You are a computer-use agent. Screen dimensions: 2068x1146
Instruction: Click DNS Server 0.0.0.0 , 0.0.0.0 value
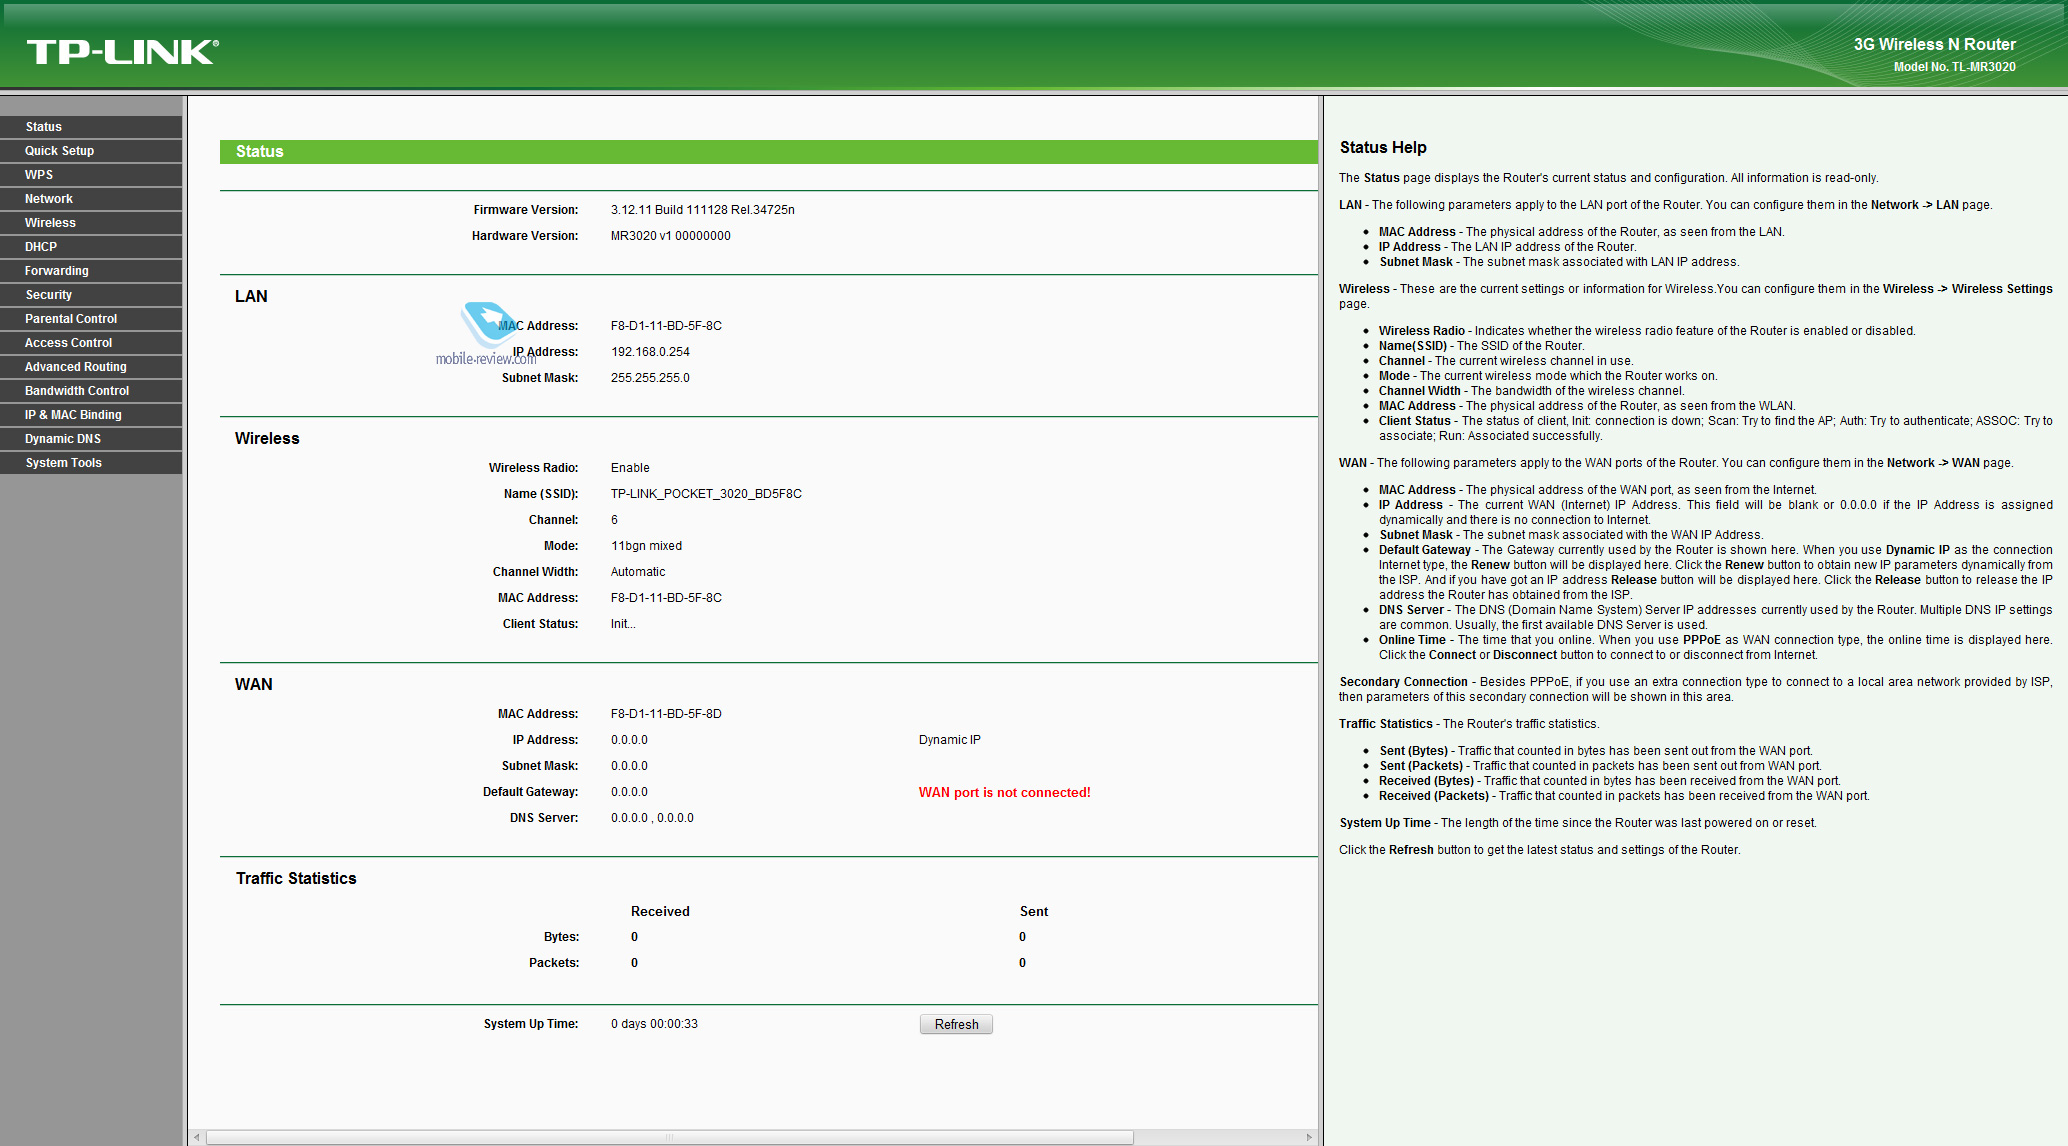pos(652,818)
